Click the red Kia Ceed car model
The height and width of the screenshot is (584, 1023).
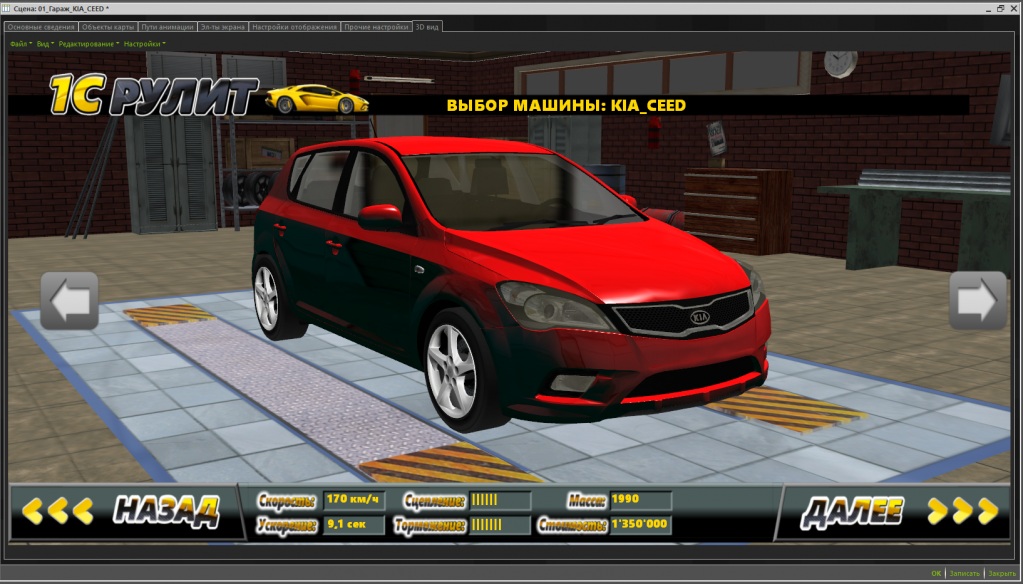tap(512, 284)
